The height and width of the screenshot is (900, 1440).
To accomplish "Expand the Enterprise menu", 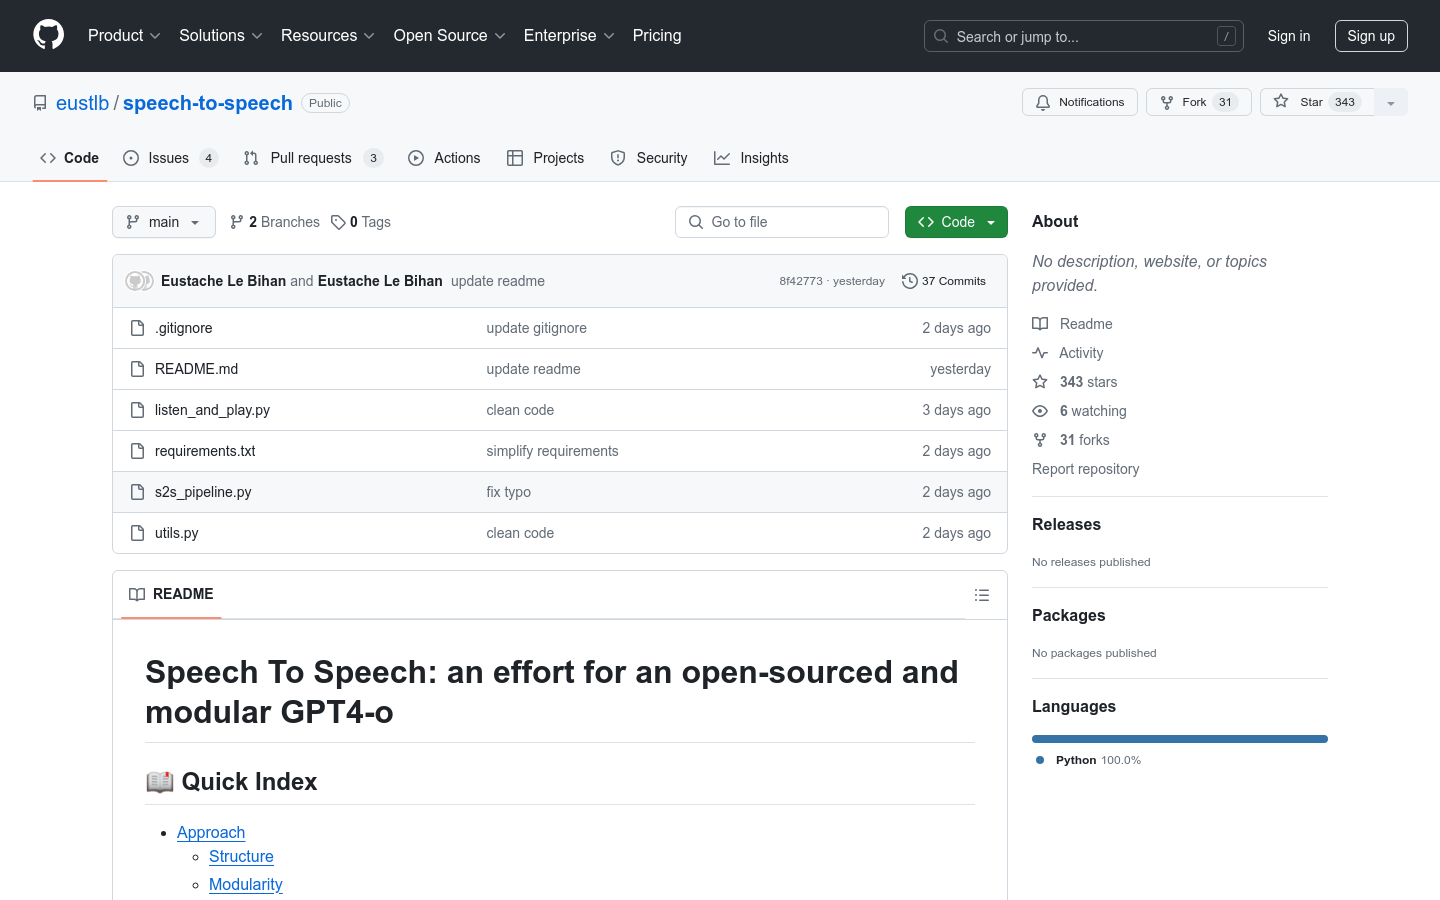I will (x=569, y=36).
